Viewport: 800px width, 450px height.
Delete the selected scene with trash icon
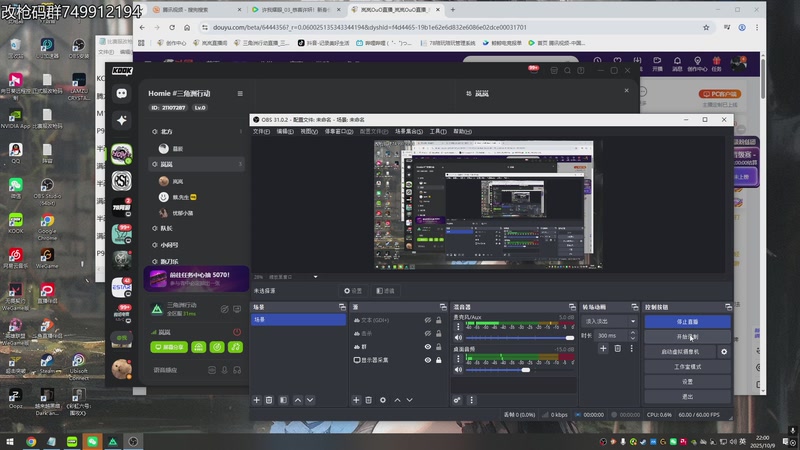tap(269, 400)
